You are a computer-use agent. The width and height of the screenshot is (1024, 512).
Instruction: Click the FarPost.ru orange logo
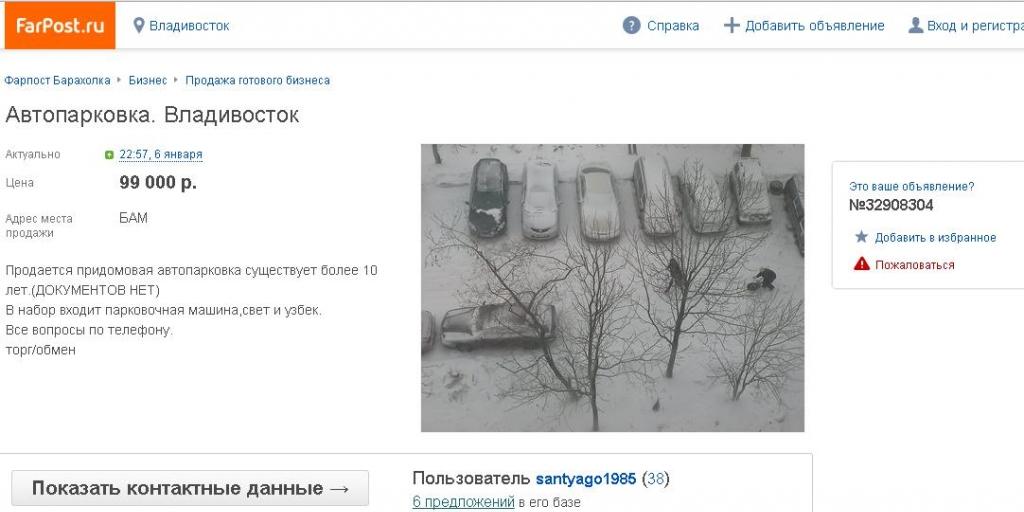(x=59, y=25)
